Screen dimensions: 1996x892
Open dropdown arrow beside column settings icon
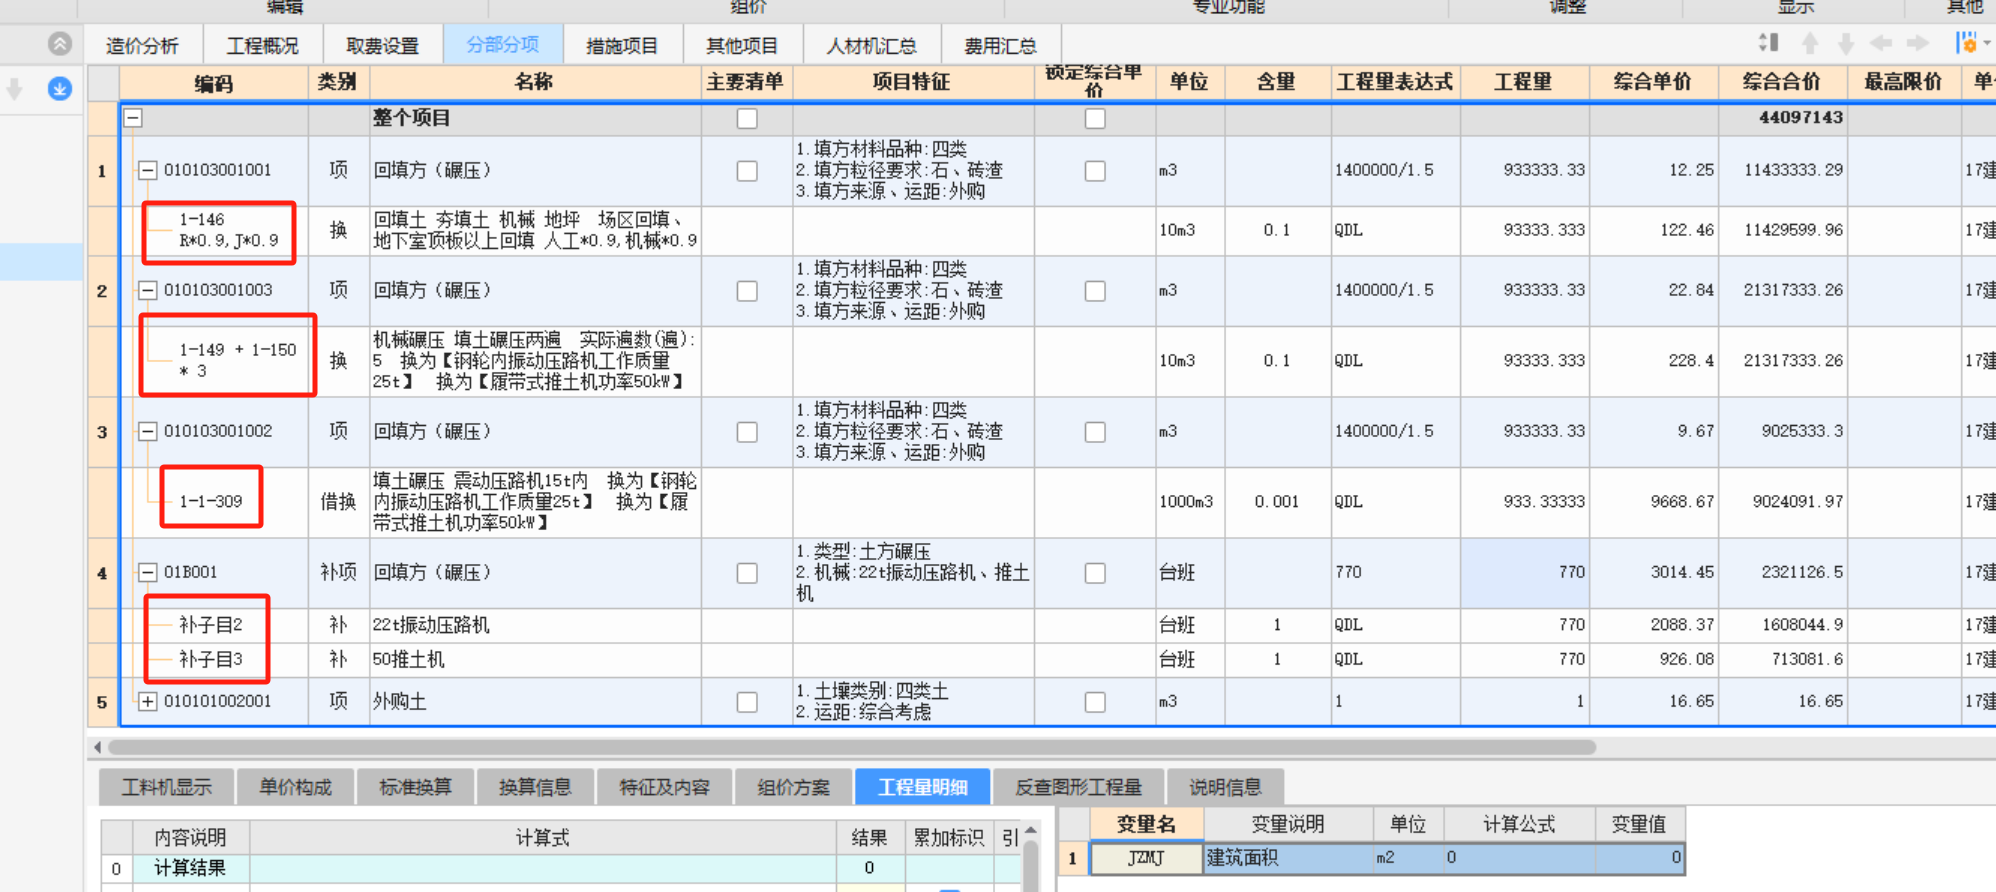click(1987, 43)
